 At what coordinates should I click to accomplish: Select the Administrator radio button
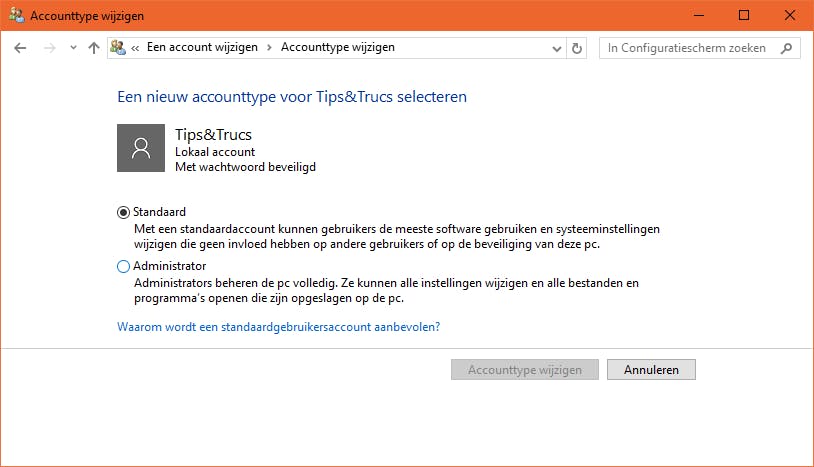tap(124, 267)
